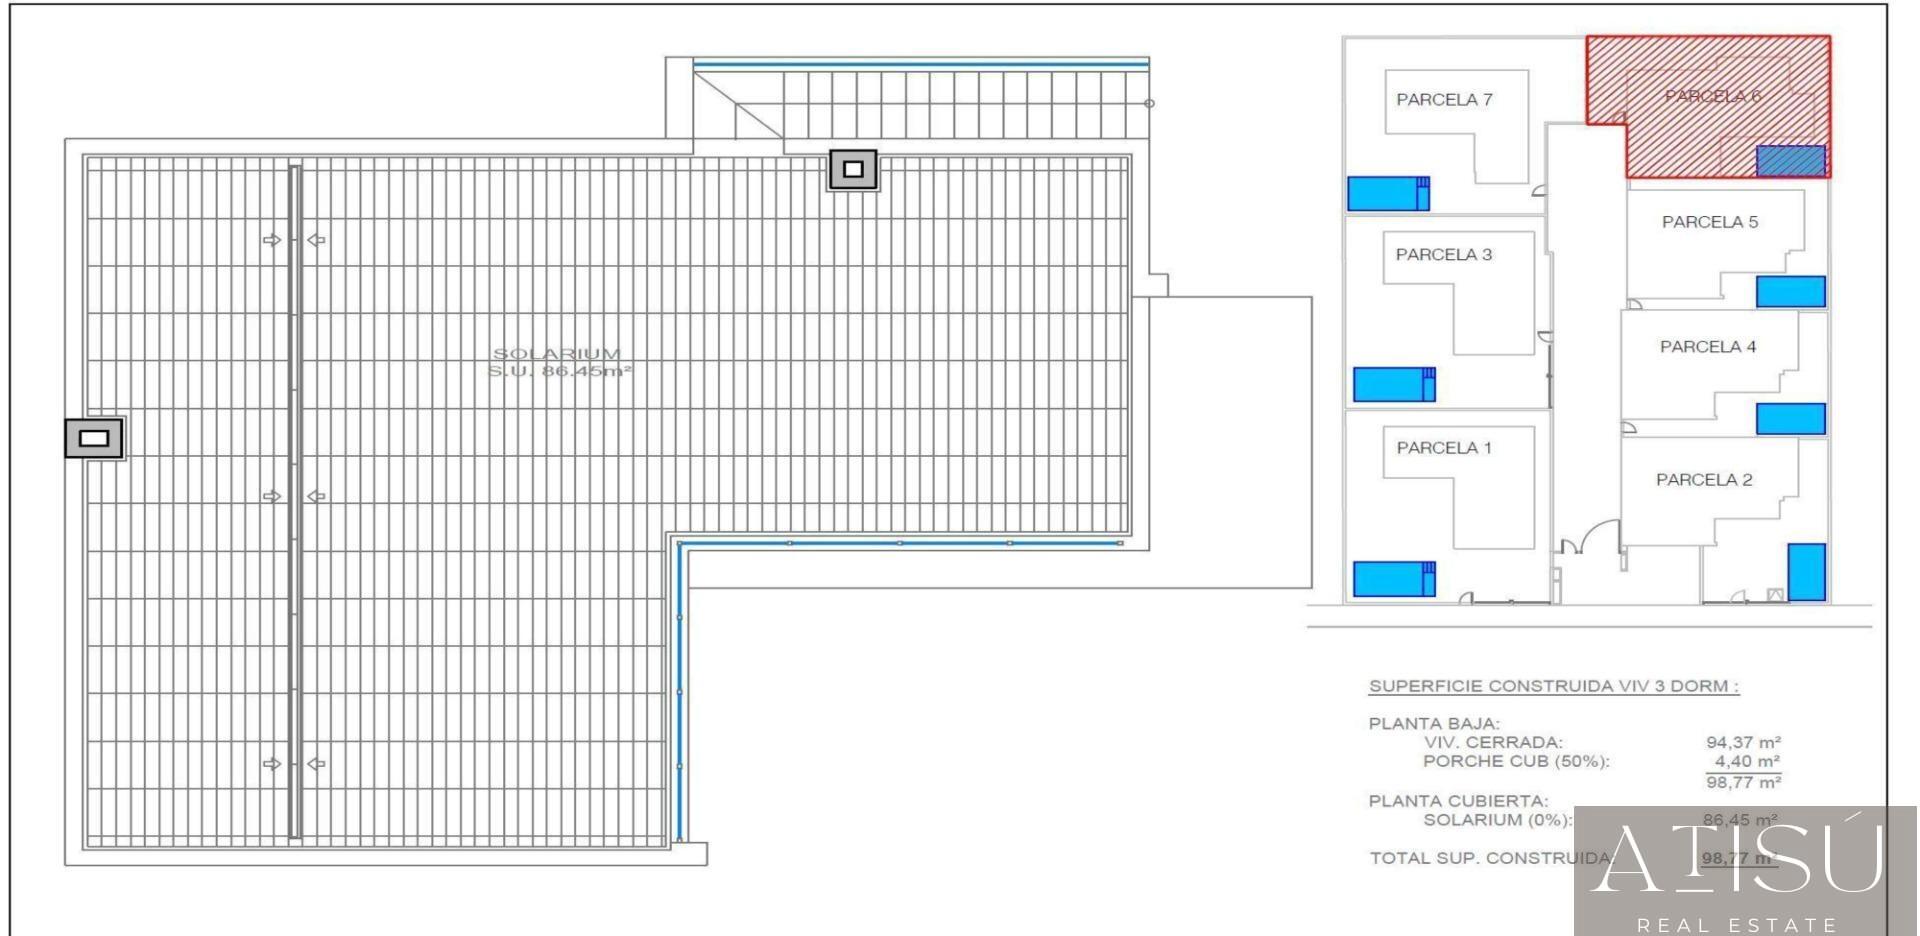
Task: Click the "SUPERFICIE CONSTRUIDA VIV 3 DORM" heading
Action: pos(1553,687)
